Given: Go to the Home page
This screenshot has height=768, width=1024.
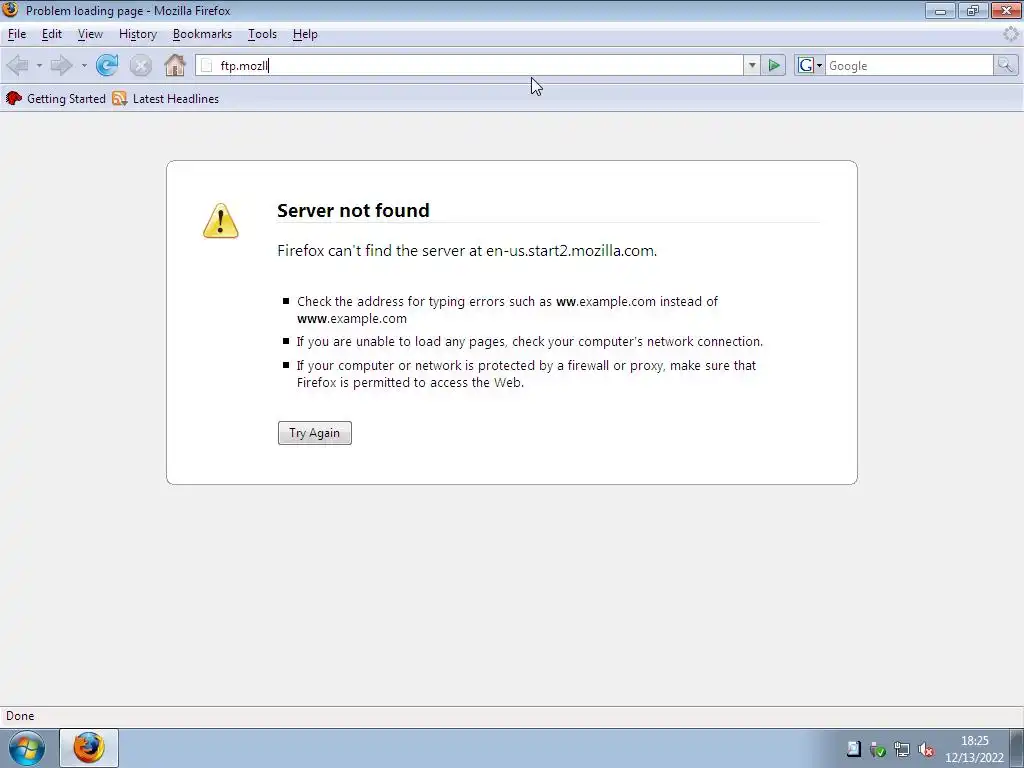Looking at the screenshot, I should tap(174, 65).
